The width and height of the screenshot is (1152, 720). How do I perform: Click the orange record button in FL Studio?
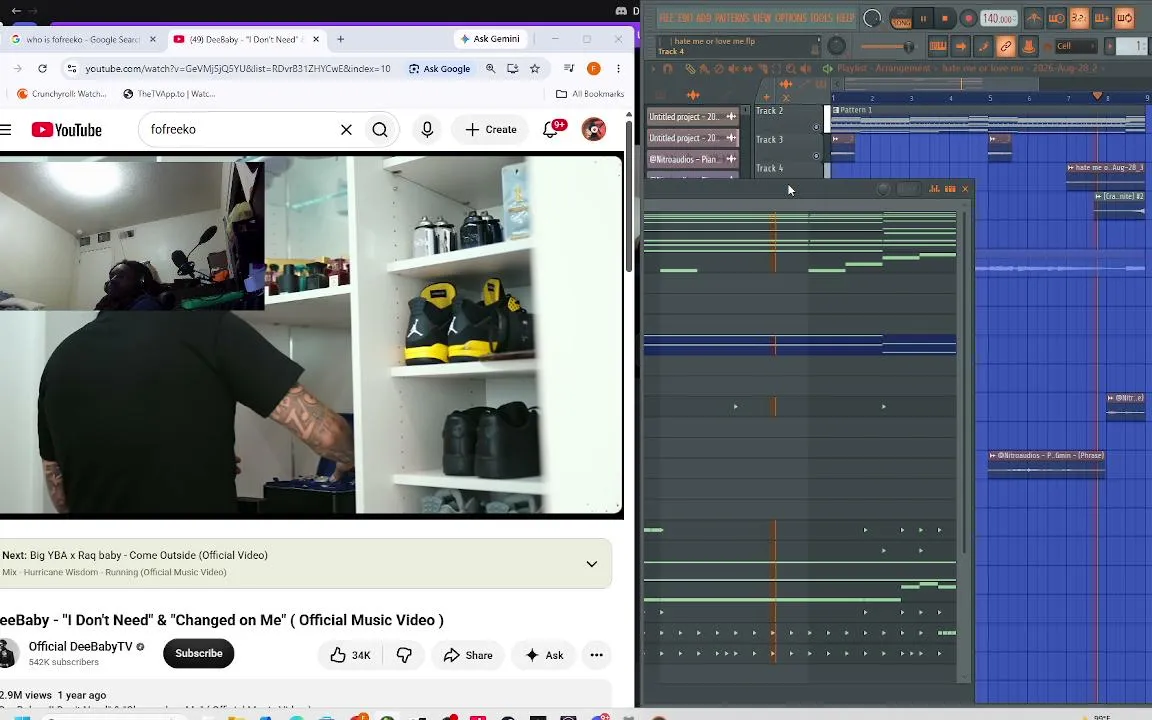tap(968, 18)
